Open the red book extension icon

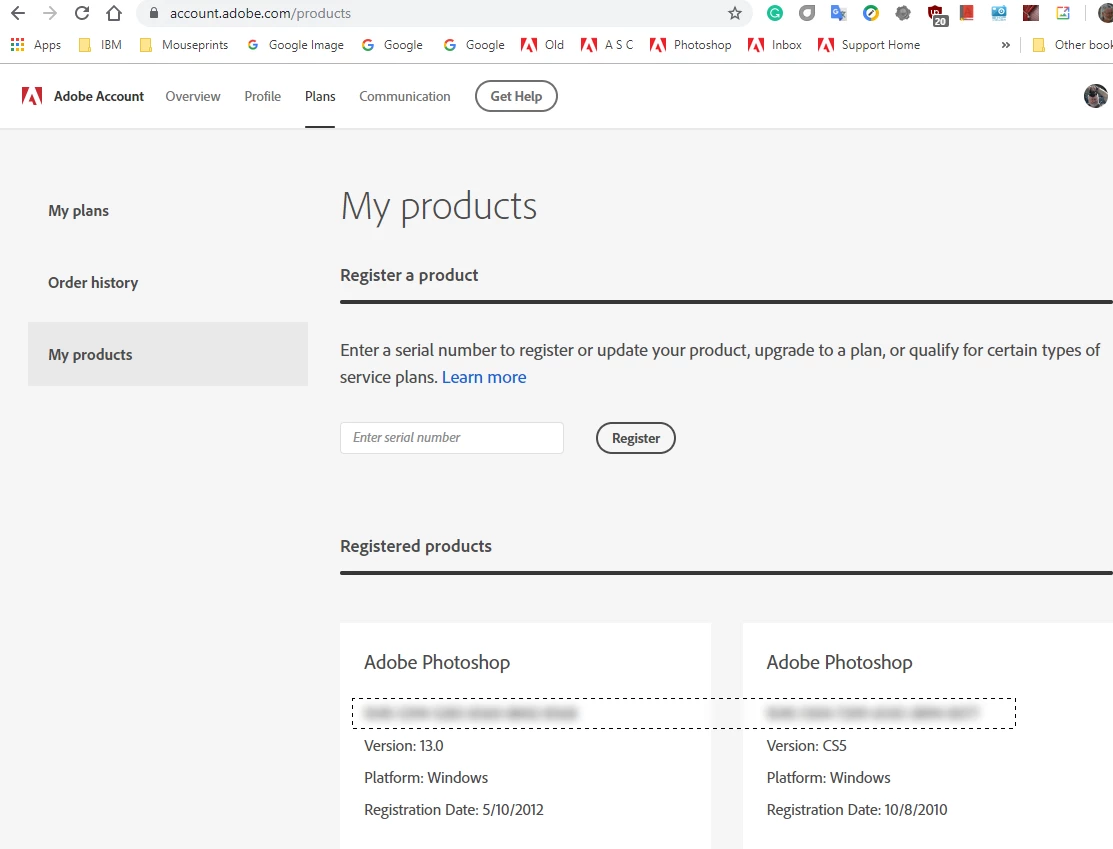[966, 13]
